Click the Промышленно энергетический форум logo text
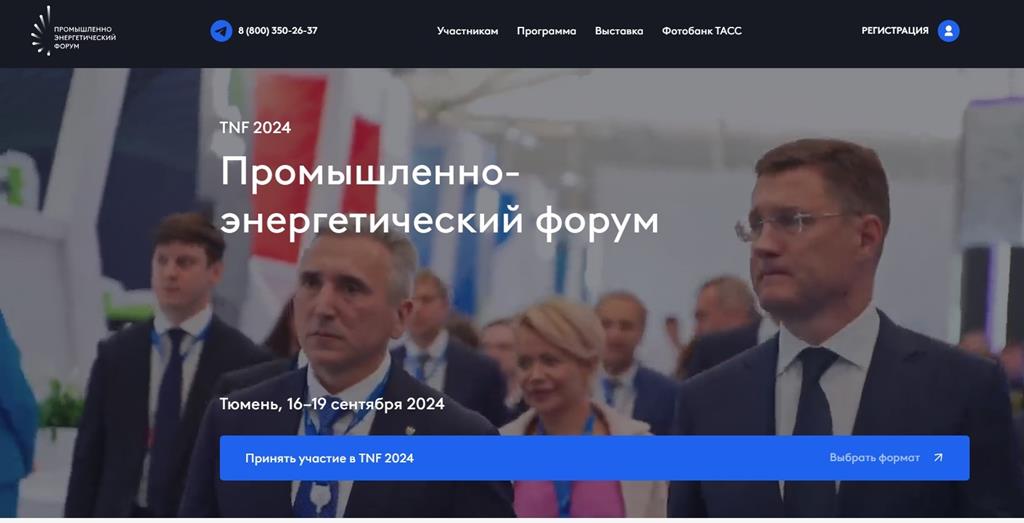 [x=84, y=38]
